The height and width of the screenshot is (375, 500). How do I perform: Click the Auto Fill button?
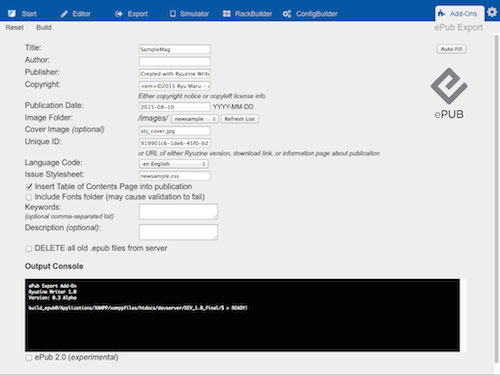coord(452,49)
